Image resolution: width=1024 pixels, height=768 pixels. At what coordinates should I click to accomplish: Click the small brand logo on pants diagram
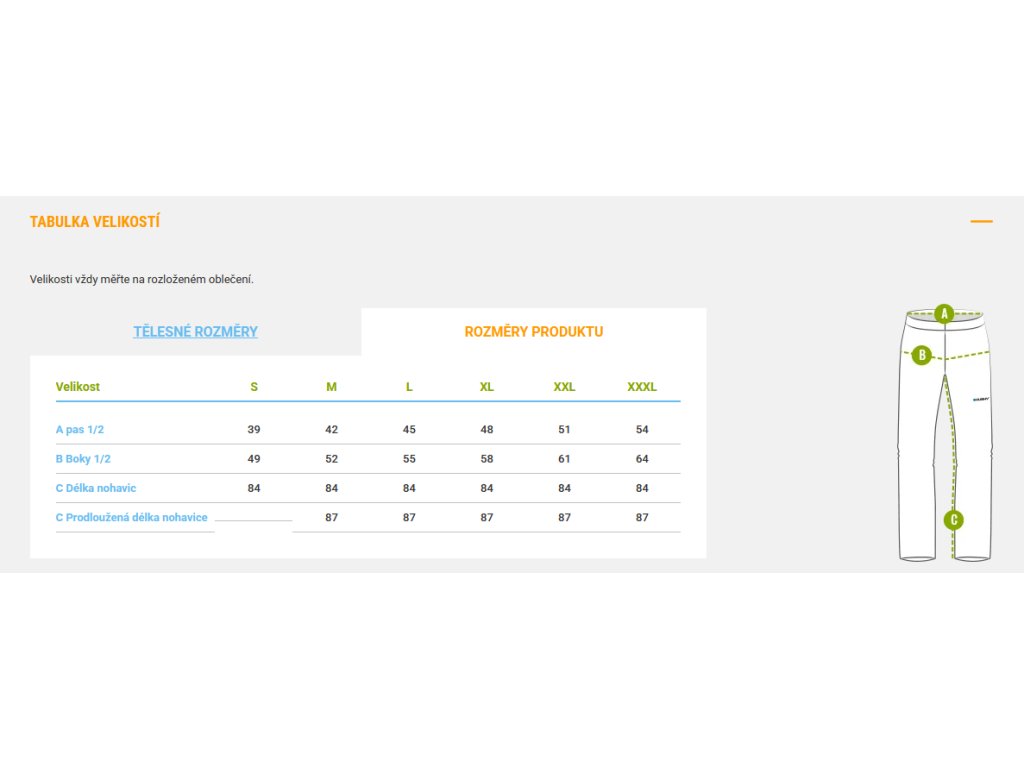980,396
